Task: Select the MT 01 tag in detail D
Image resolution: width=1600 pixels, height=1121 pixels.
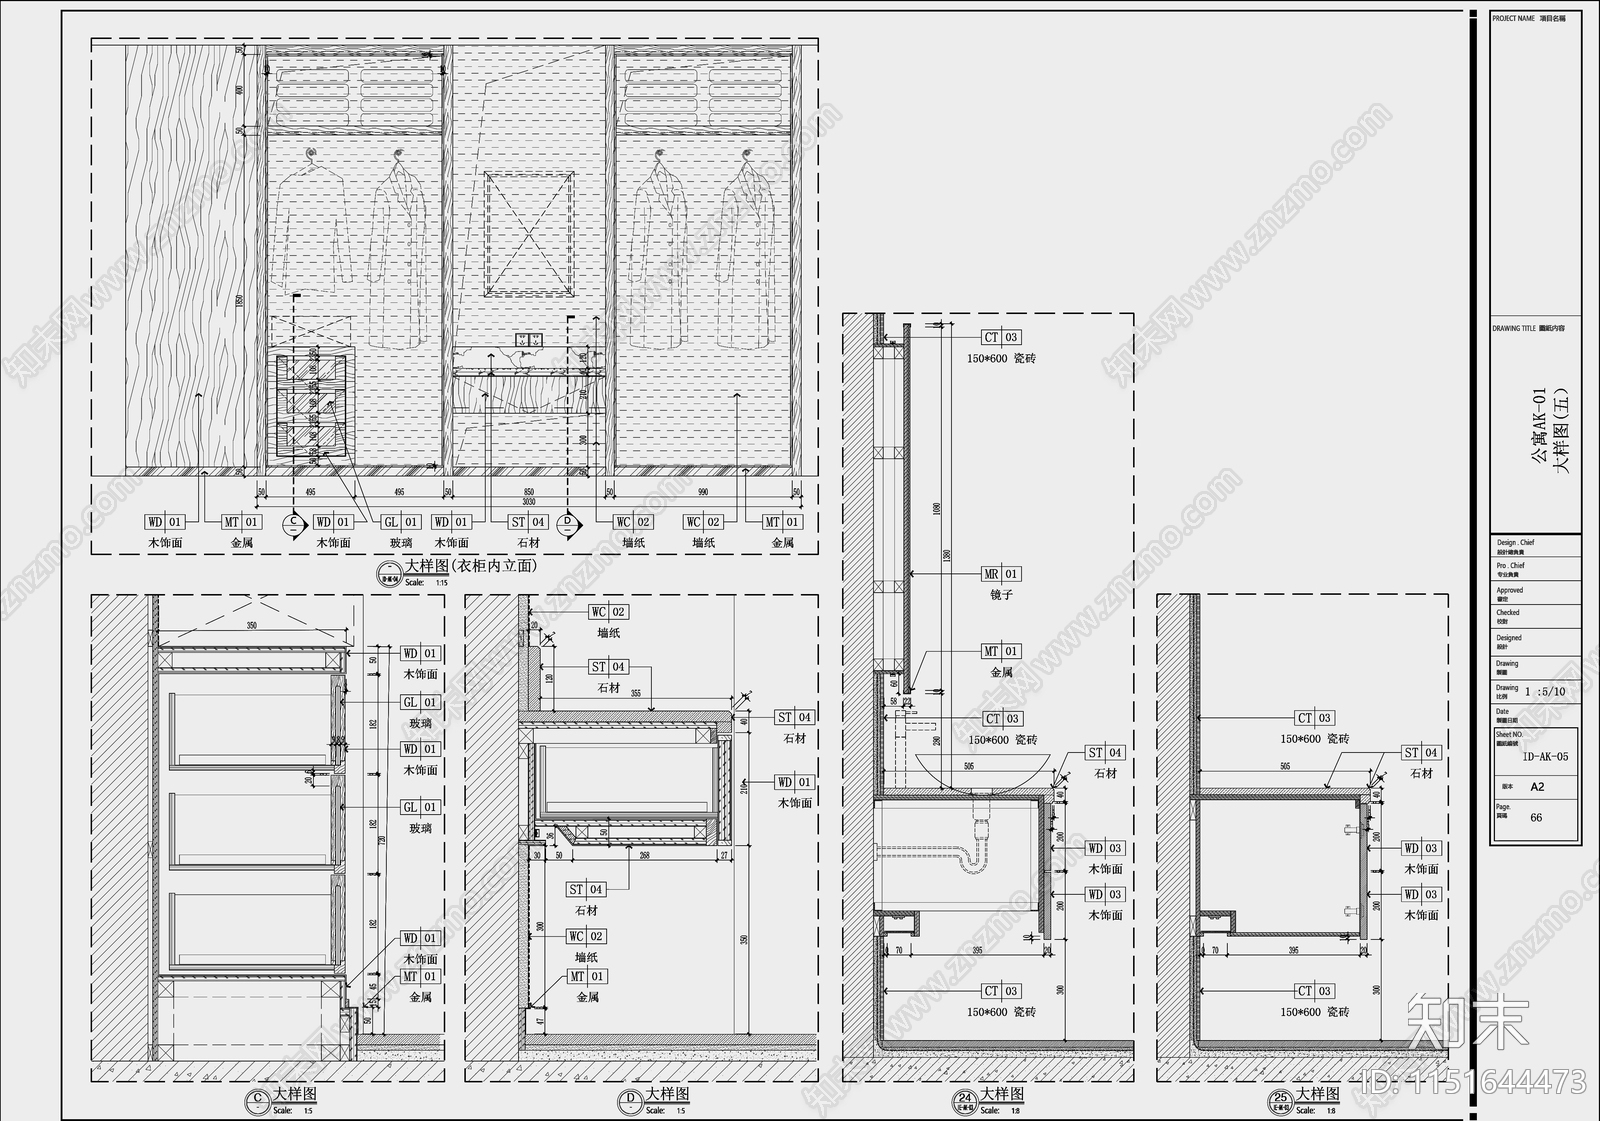Action: [x=587, y=977]
